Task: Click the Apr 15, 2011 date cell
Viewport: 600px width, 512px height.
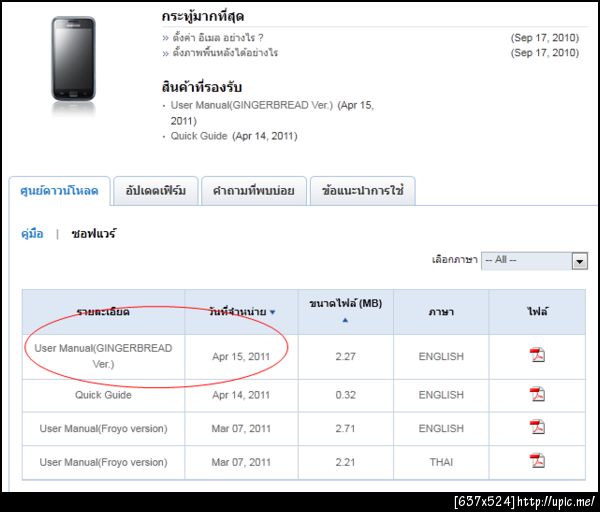Action: tap(241, 357)
